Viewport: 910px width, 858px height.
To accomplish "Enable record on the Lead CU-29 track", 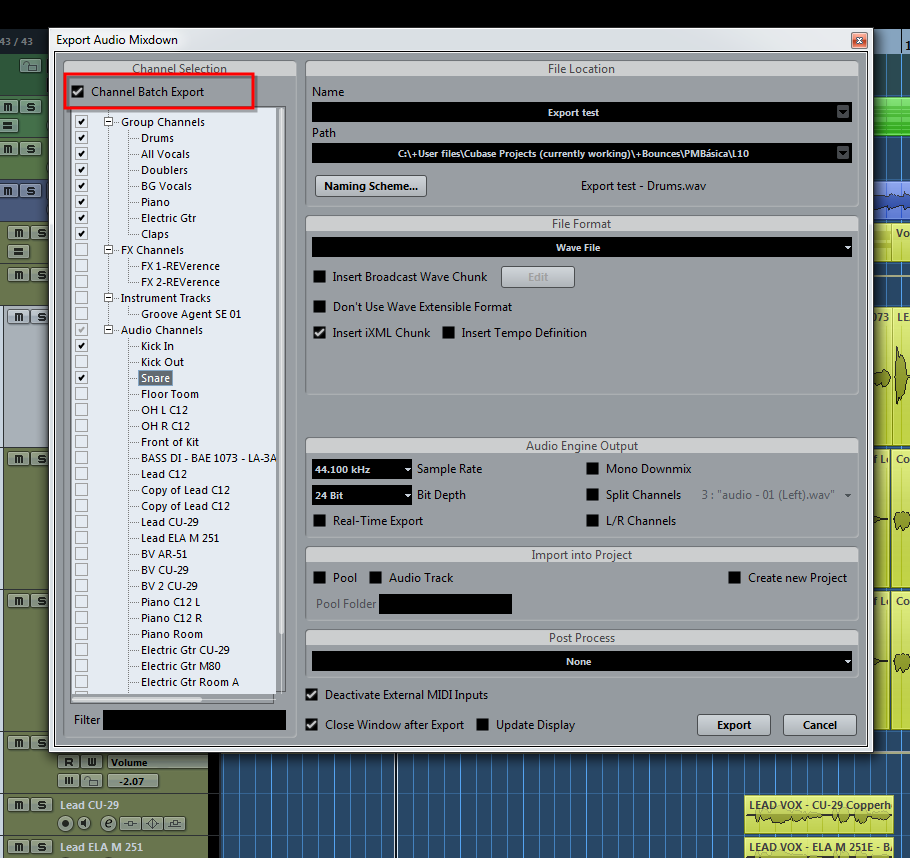I will click(x=66, y=823).
